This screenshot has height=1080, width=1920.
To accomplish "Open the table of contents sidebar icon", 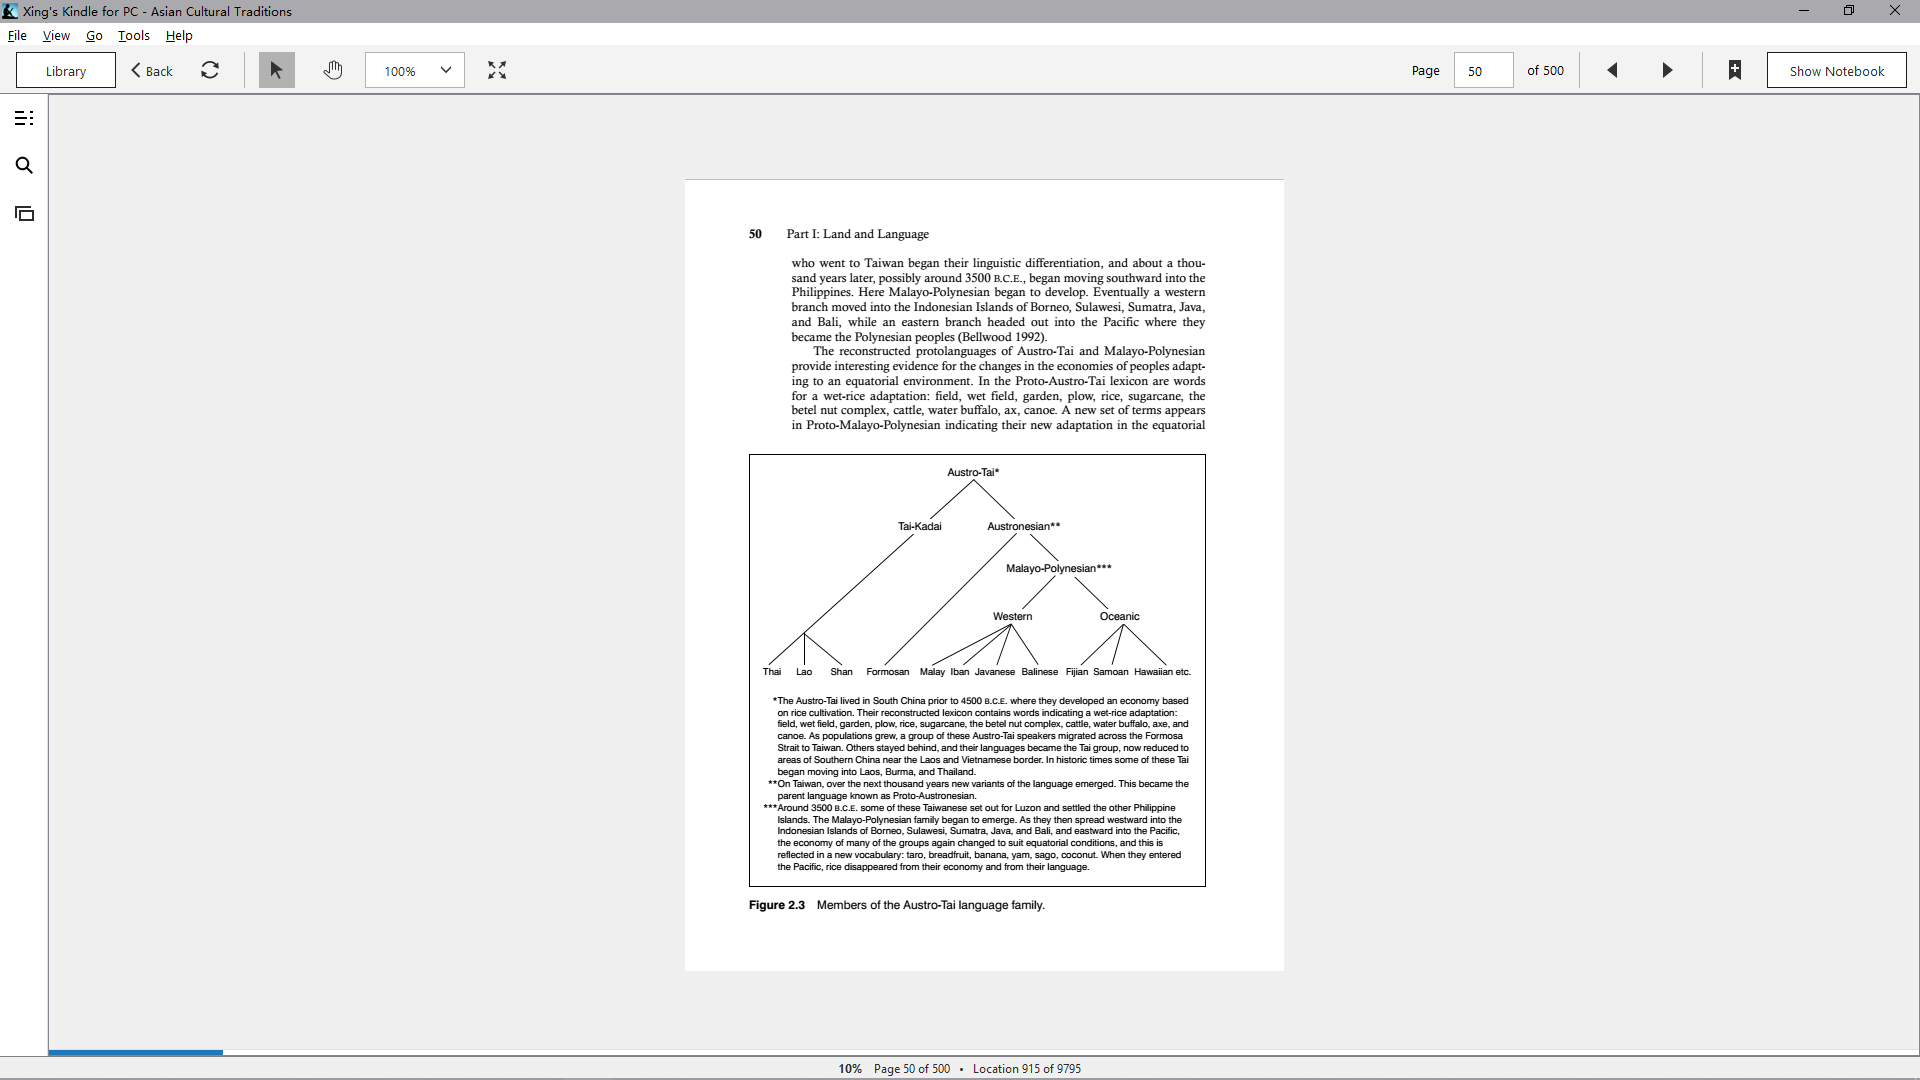I will point(24,118).
